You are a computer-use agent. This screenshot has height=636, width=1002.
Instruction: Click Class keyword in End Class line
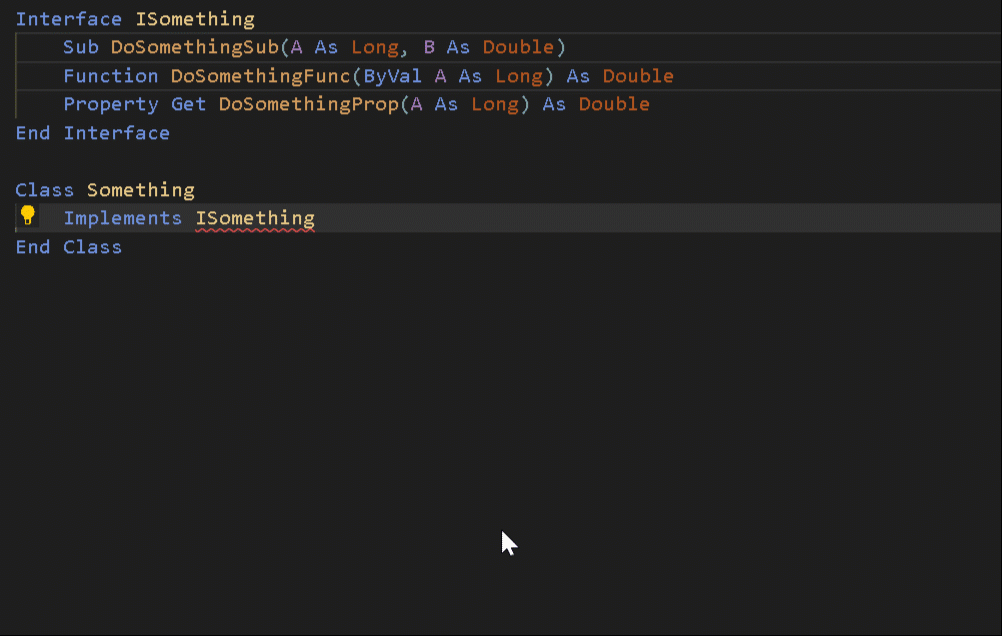click(93, 247)
